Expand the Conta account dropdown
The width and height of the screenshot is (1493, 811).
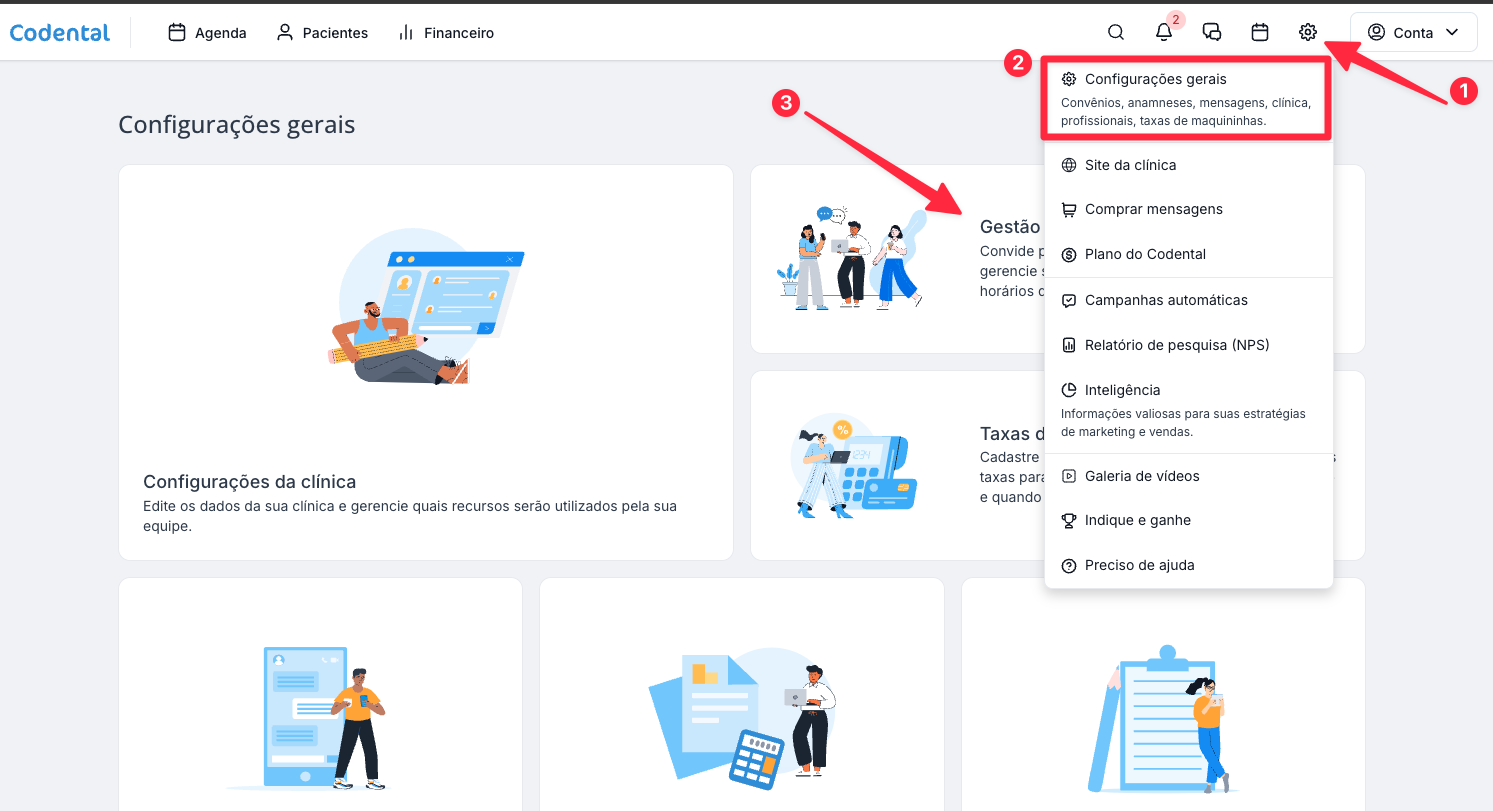coord(1413,33)
